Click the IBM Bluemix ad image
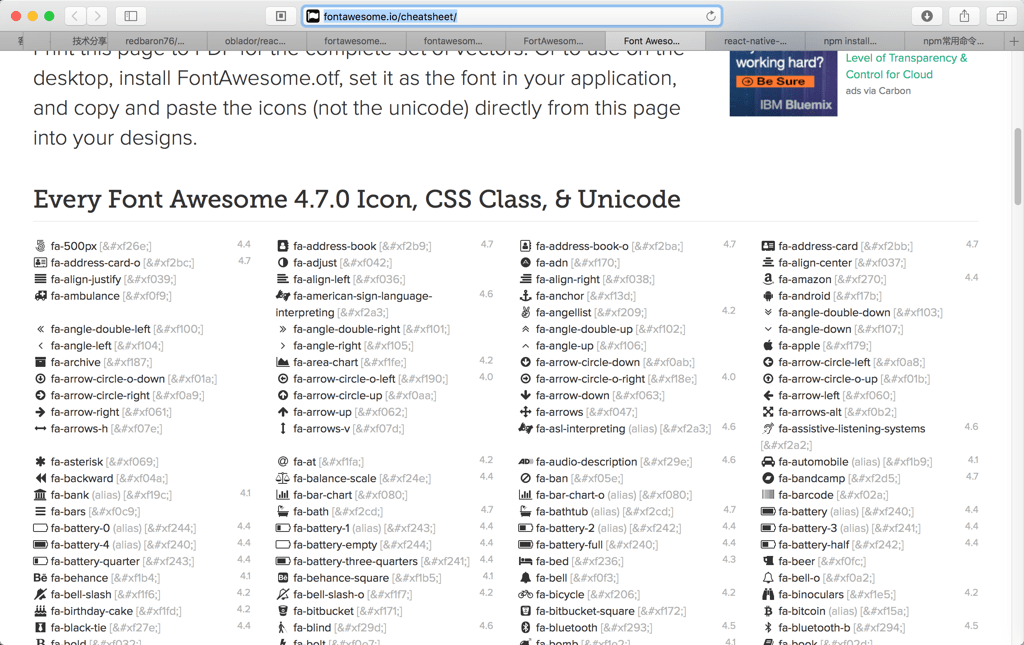Image resolution: width=1024 pixels, height=645 pixels. pyautogui.click(x=783, y=84)
